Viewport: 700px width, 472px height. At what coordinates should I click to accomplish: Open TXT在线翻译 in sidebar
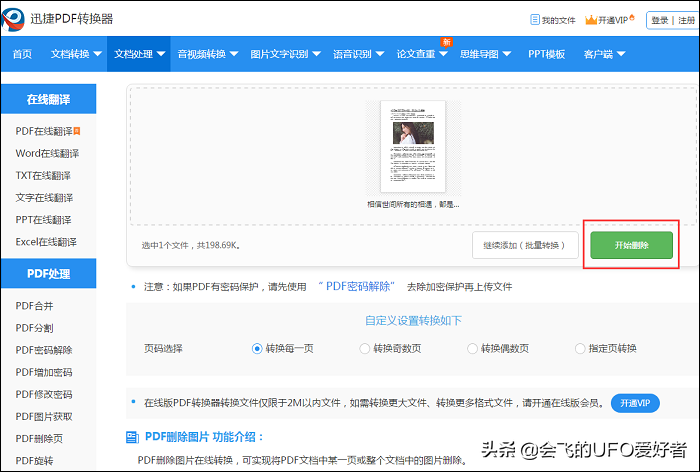(43, 175)
